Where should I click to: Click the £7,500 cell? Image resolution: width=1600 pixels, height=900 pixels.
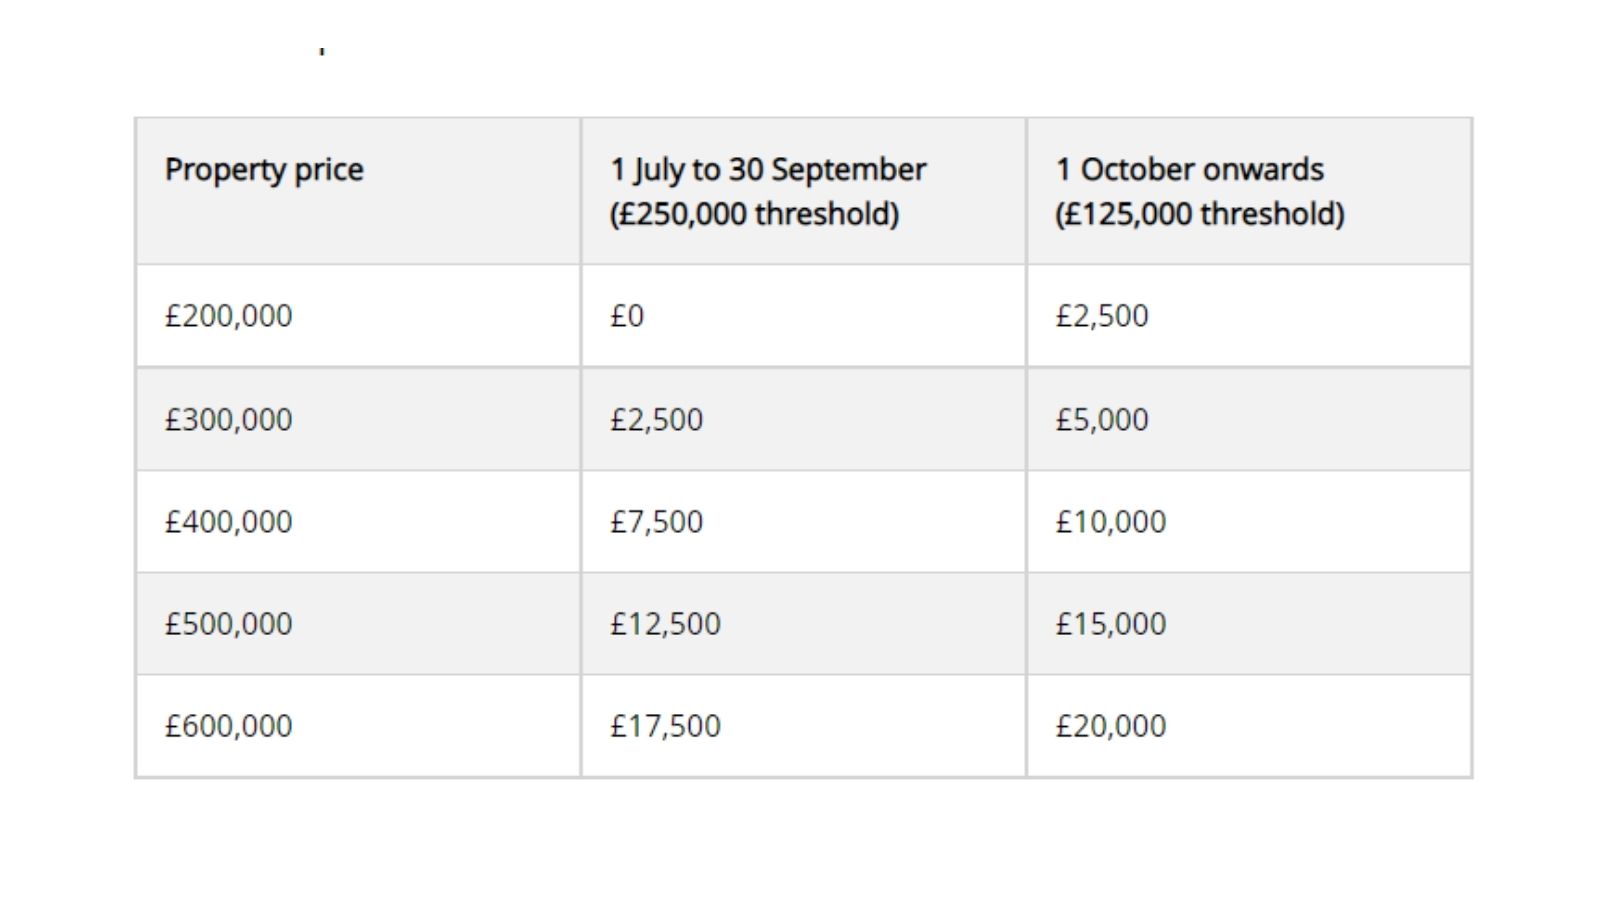(x=803, y=522)
